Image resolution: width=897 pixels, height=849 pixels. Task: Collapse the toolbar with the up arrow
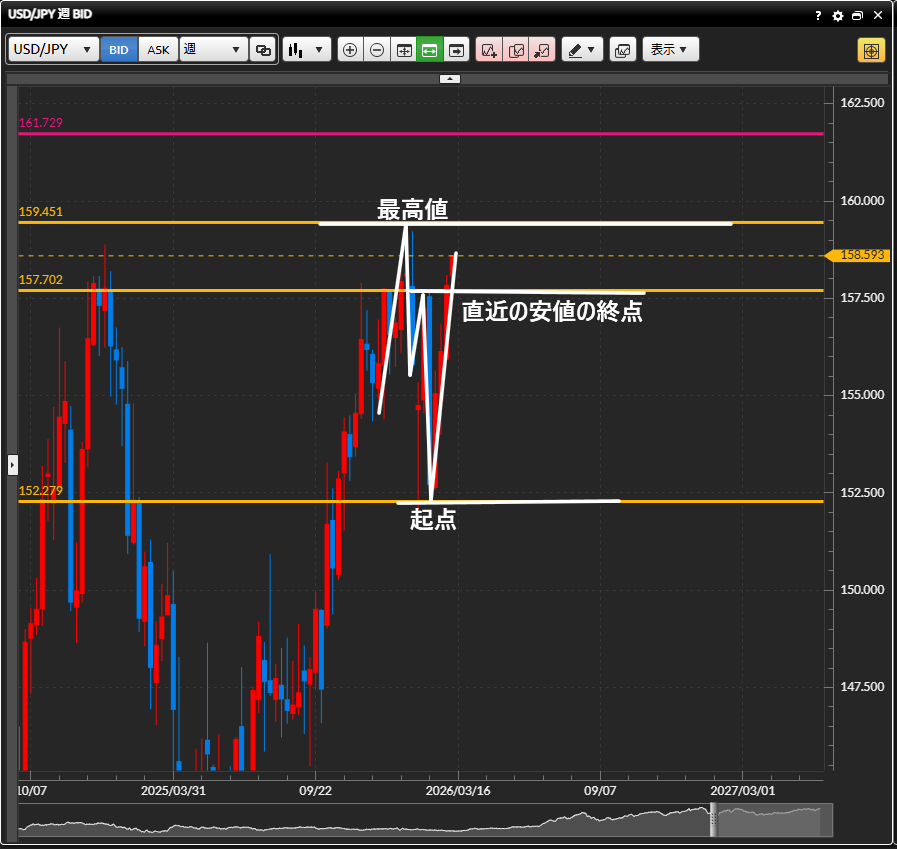(x=450, y=78)
